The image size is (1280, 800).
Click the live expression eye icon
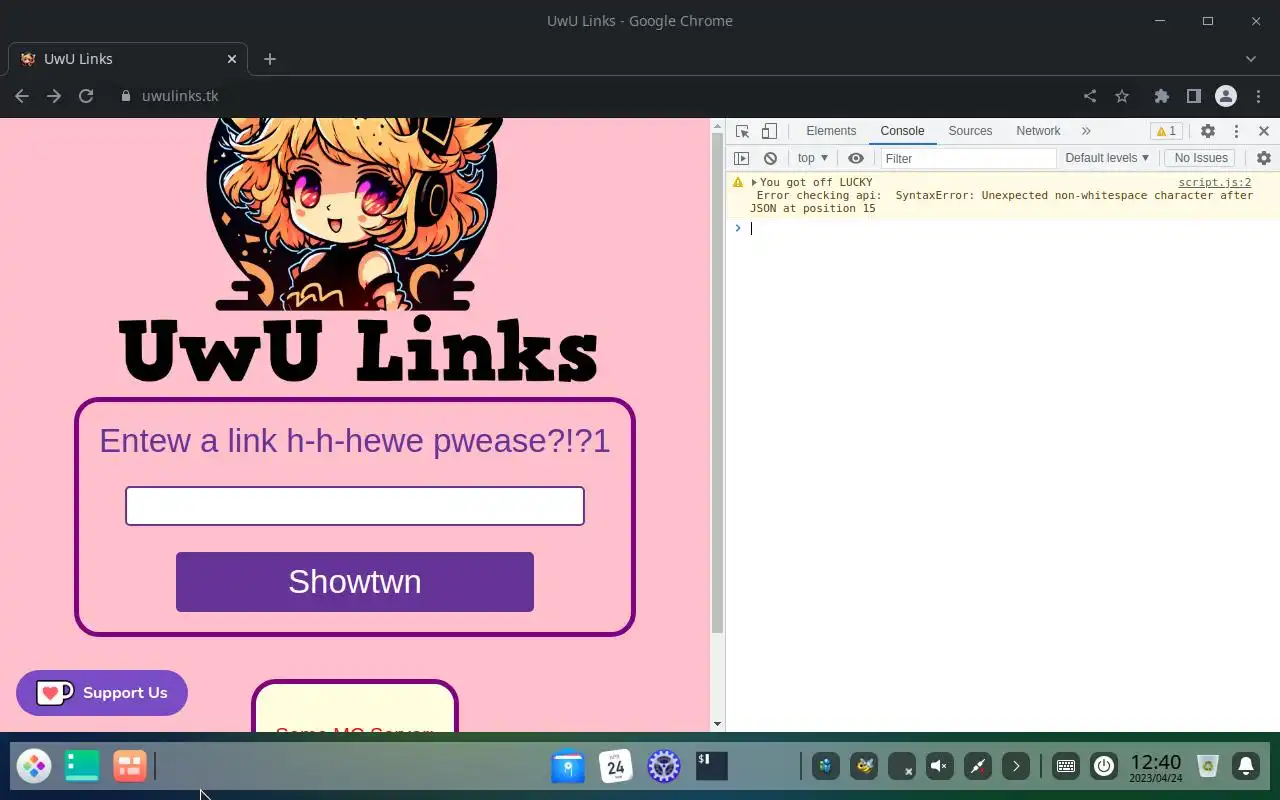(856, 158)
